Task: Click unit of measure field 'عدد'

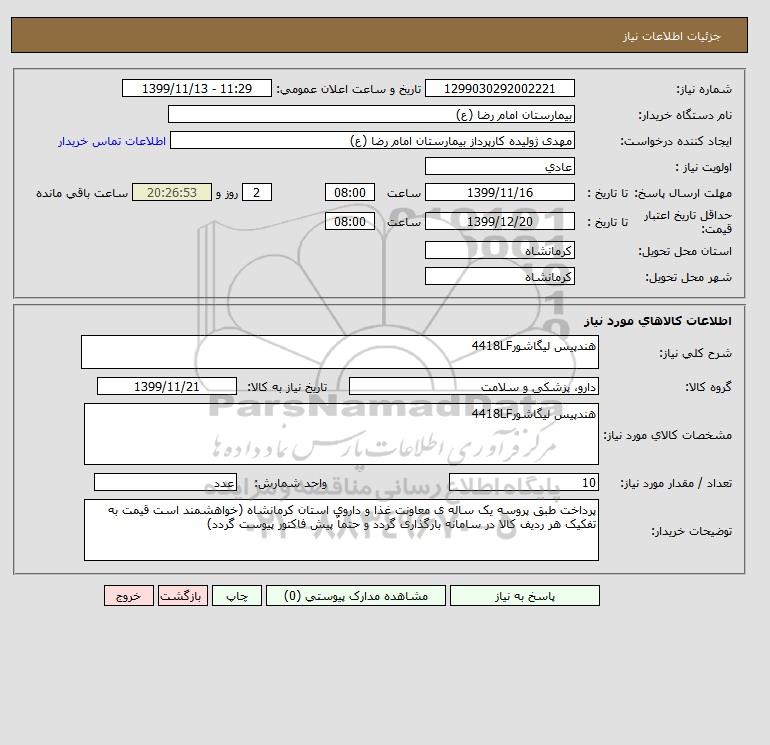Action: tap(165, 483)
